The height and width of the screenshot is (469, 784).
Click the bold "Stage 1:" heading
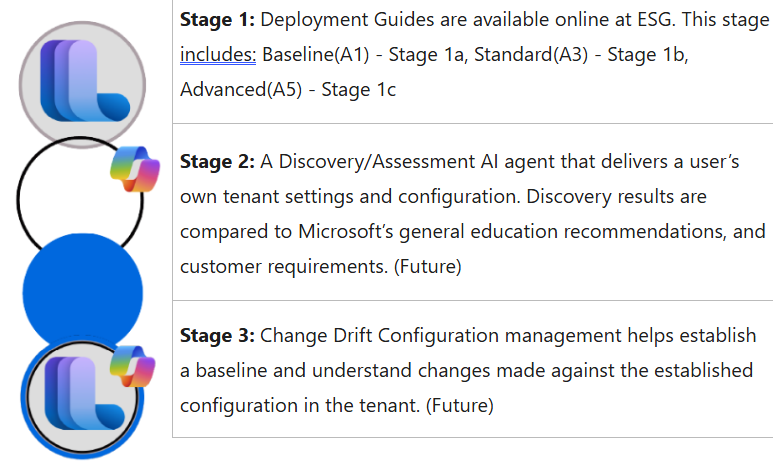tap(213, 20)
